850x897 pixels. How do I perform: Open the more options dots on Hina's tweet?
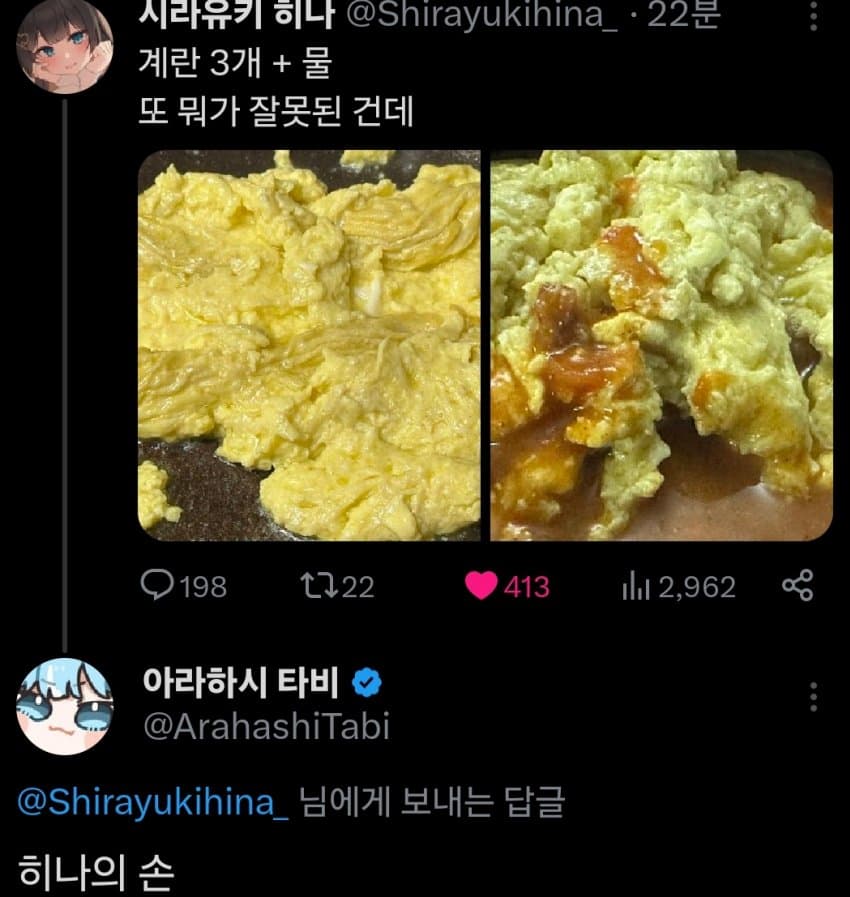[813, 15]
